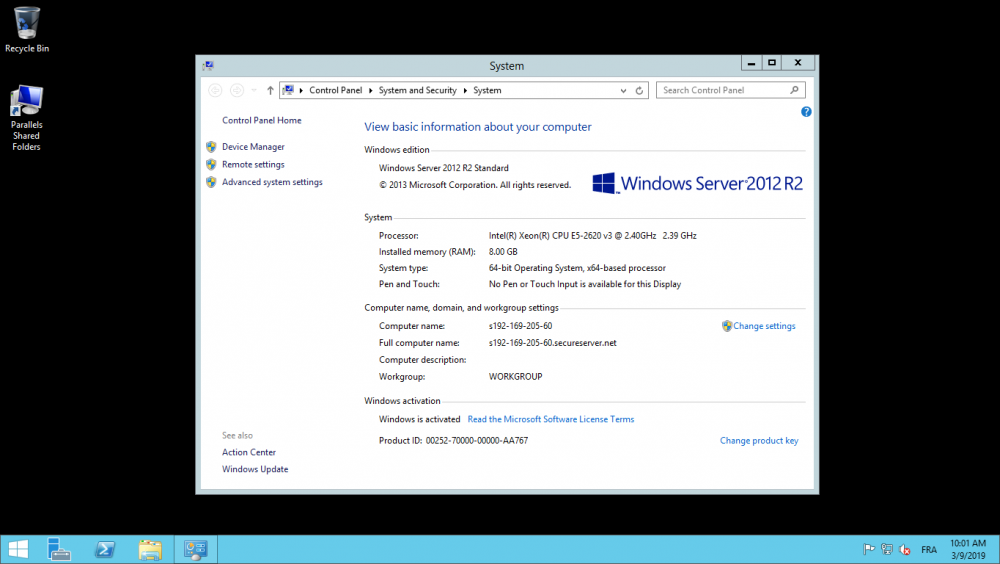This screenshot has height=564, width=1000.
Task: Open Advanced system settings link
Action: click(x=272, y=182)
